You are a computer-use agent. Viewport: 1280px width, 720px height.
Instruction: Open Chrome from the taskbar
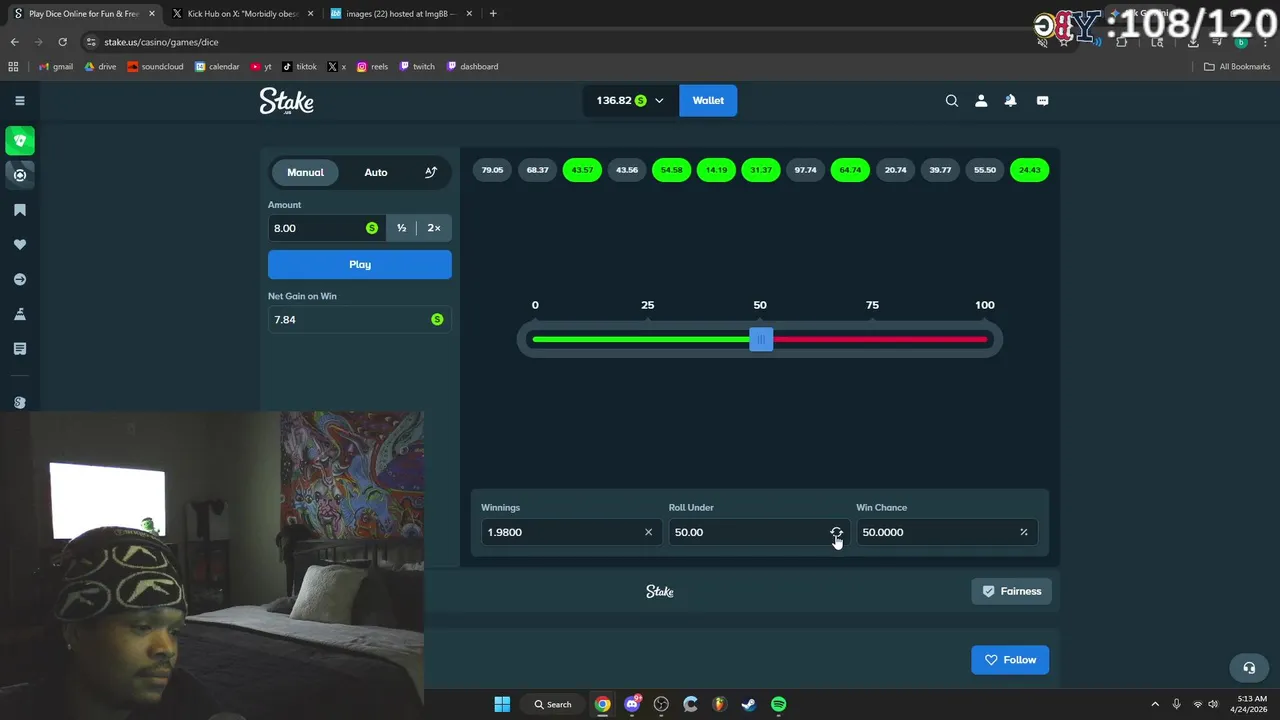coord(602,704)
